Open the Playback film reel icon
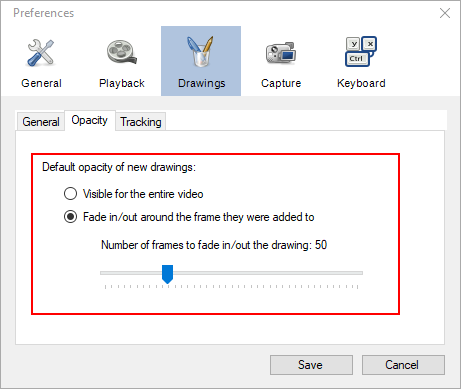 point(122,52)
